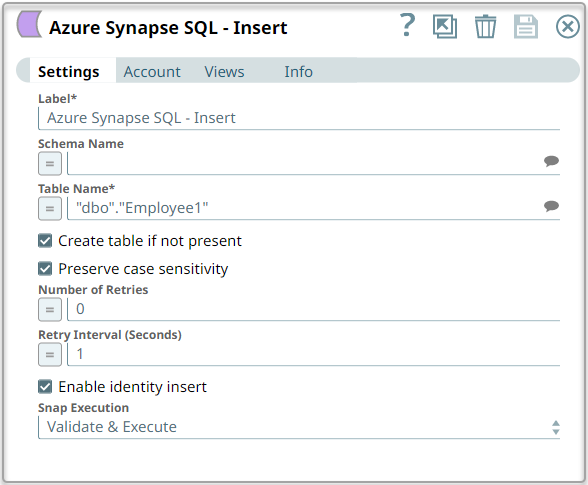588x485 pixels.
Task: Click the 'Enable identity insert' label text
Action: (133, 387)
